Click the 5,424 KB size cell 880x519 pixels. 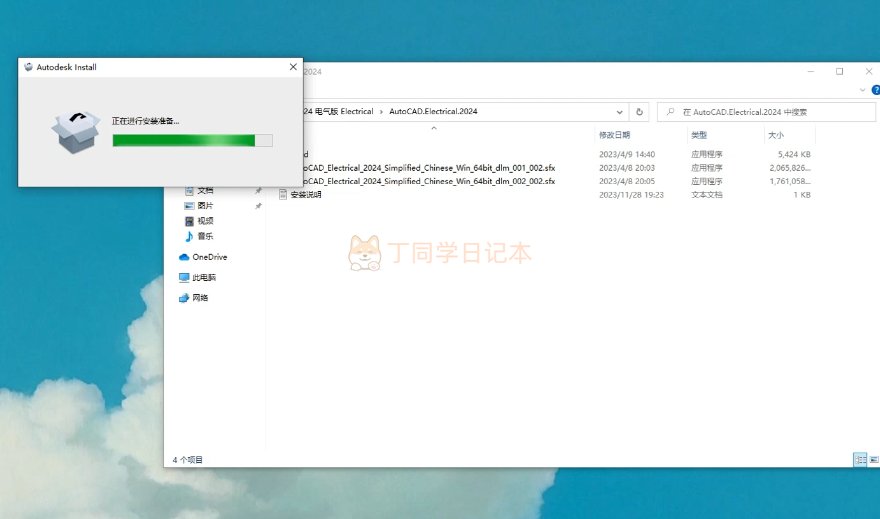coord(794,154)
